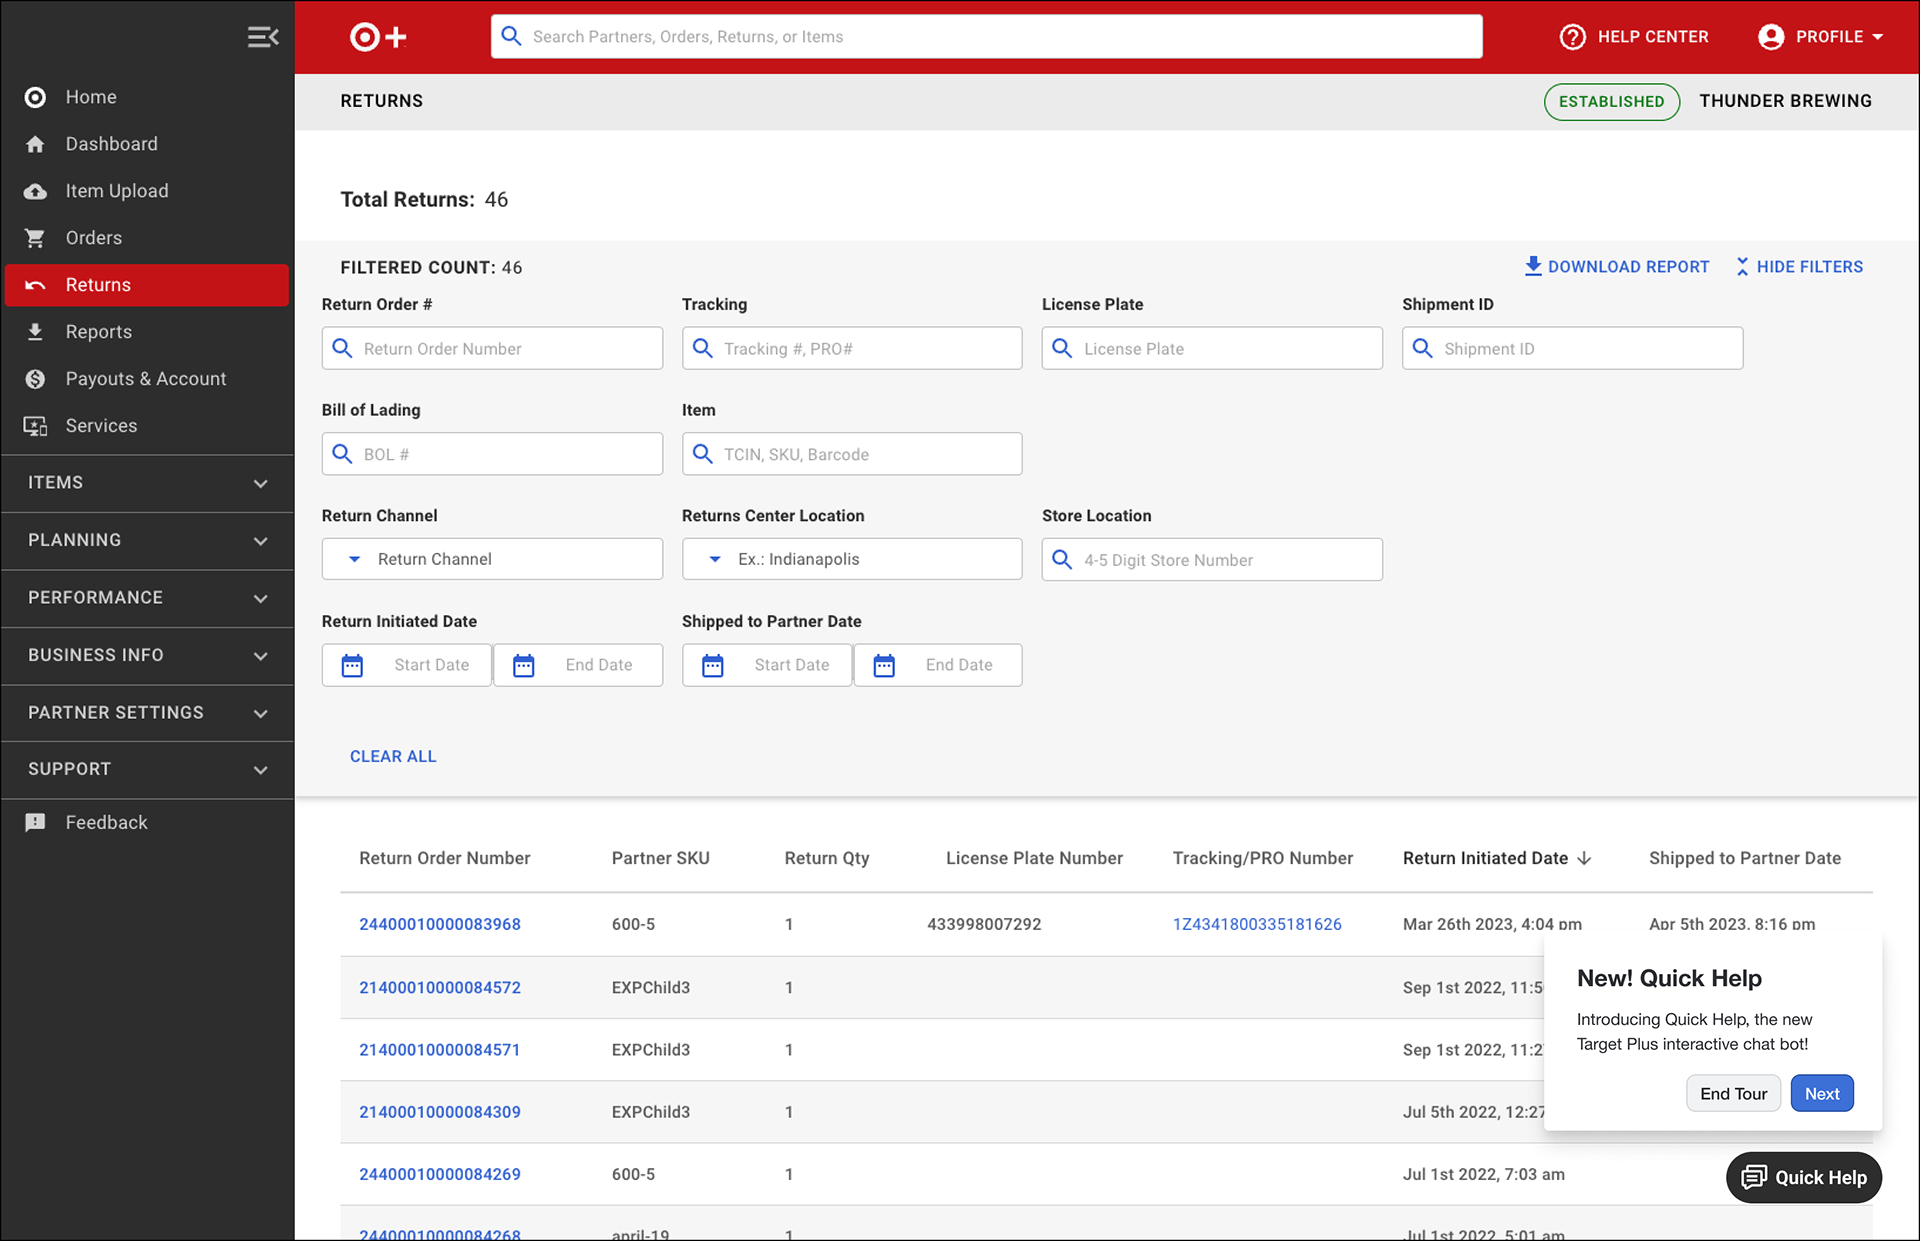Click the Download Report arrow icon
Image resolution: width=1920 pixels, height=1241 pixels.
(1533, 266)
